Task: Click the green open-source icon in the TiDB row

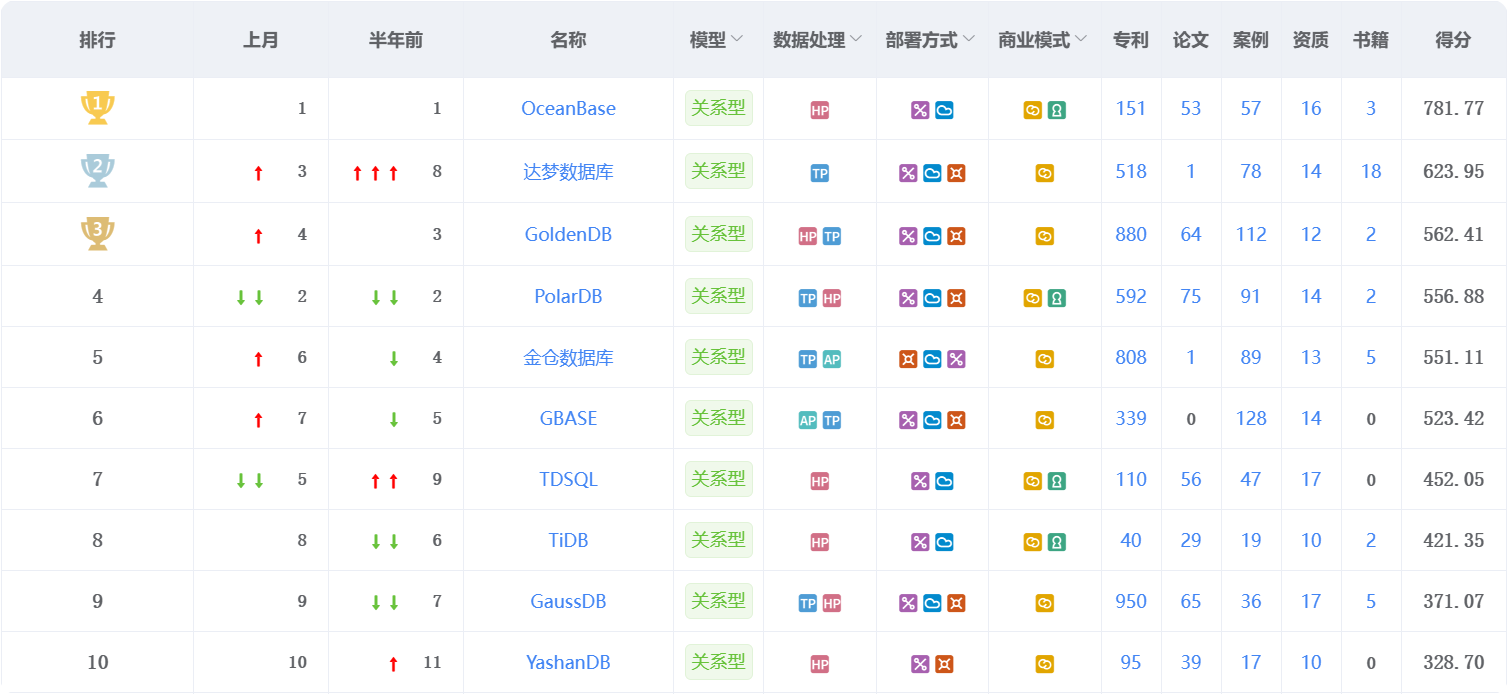Action: click(1057, 543)
